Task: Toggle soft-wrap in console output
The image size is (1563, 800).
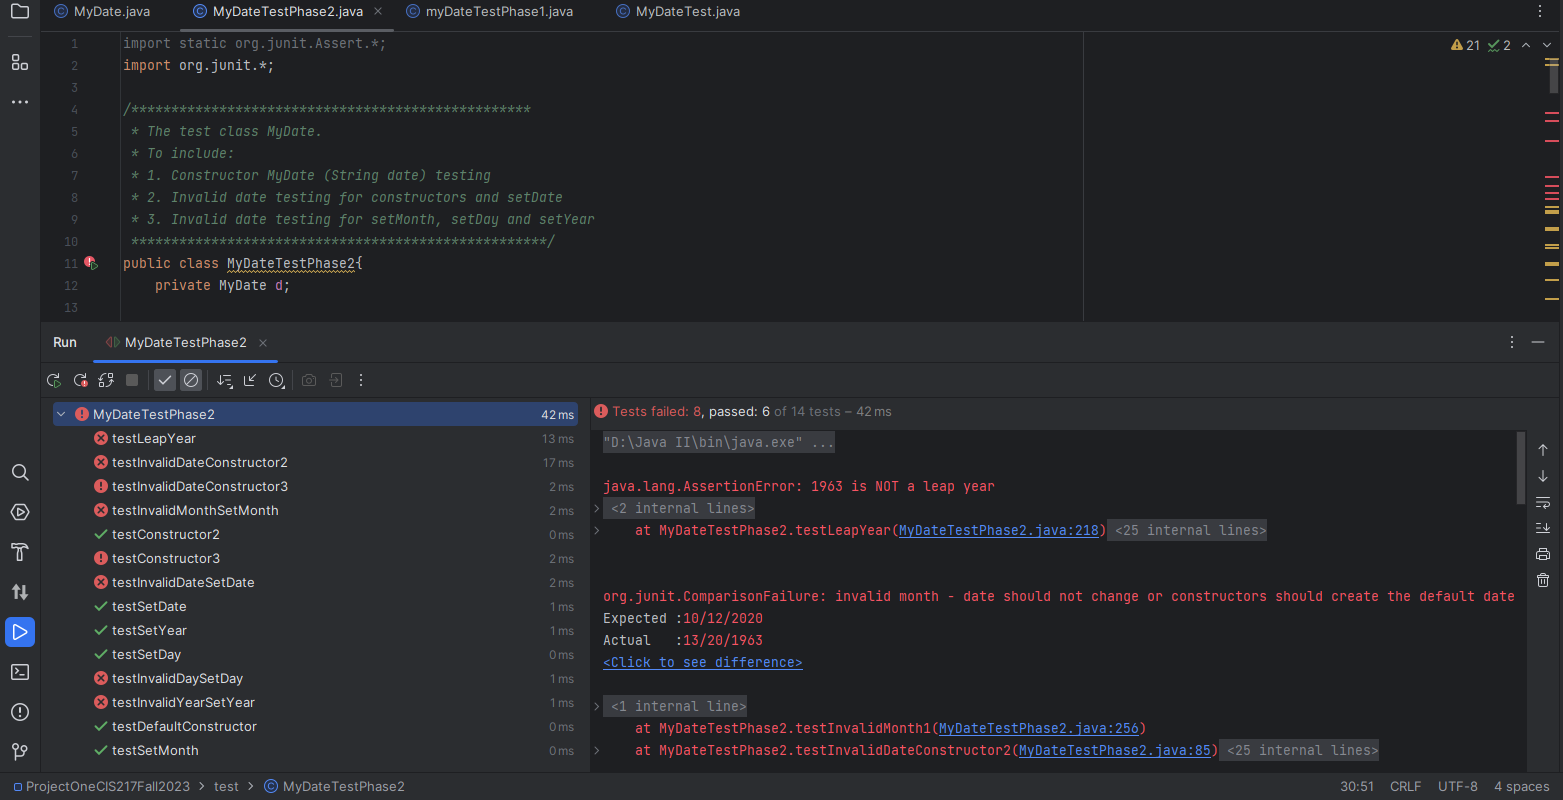Action: [1543, 502]
